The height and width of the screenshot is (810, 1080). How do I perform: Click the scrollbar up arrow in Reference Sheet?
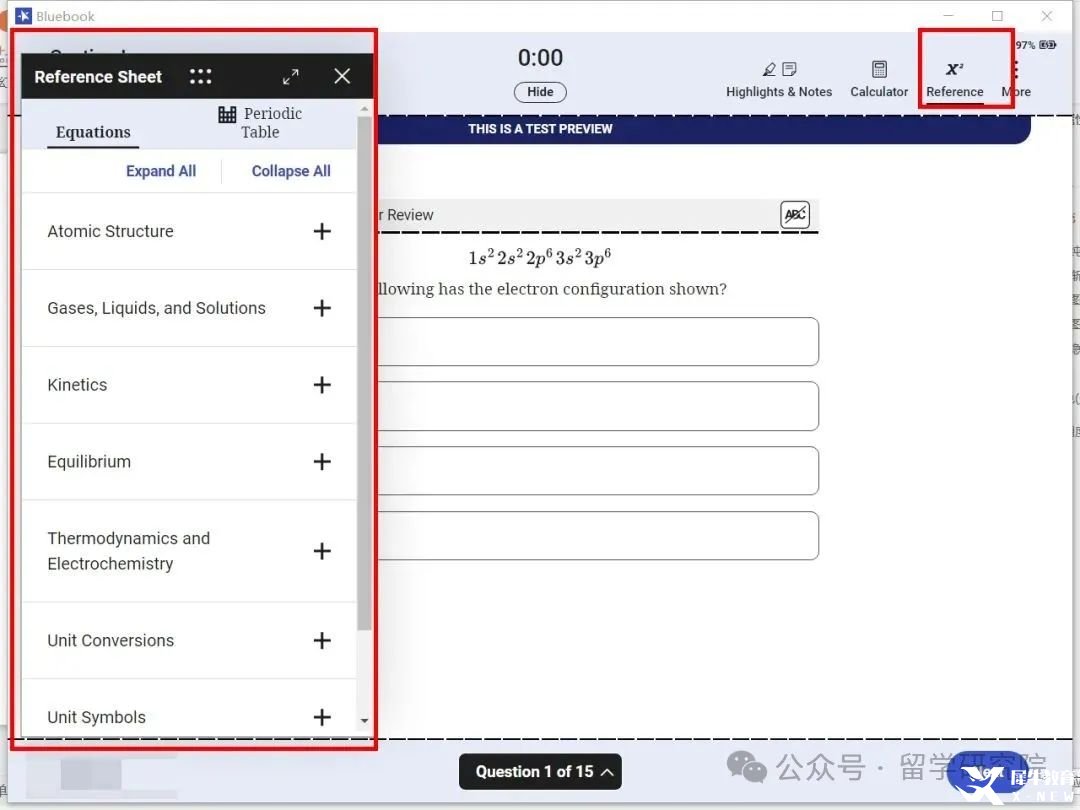364,109
